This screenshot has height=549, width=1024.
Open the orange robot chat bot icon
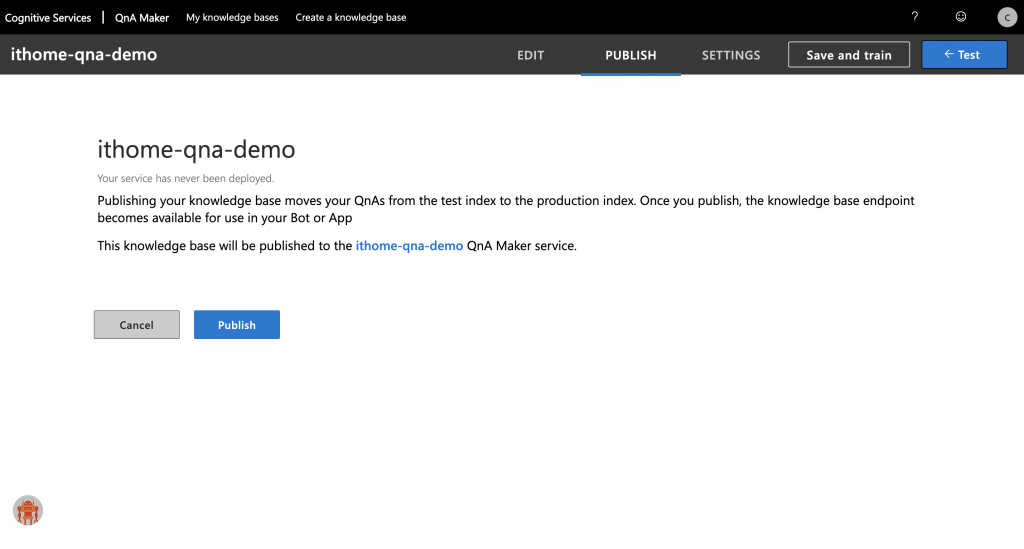point(27,510)
